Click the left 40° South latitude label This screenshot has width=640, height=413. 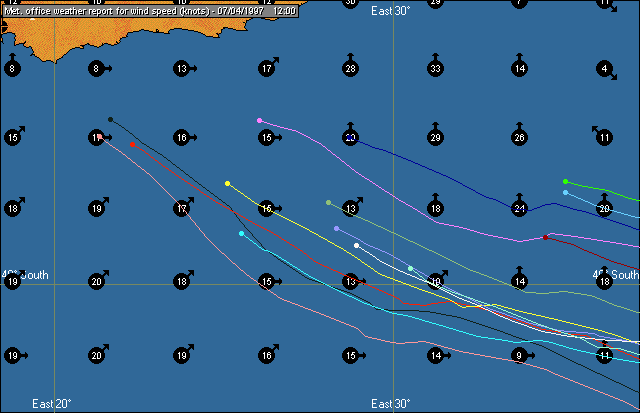pyautogui.click(x=25, y=275)
